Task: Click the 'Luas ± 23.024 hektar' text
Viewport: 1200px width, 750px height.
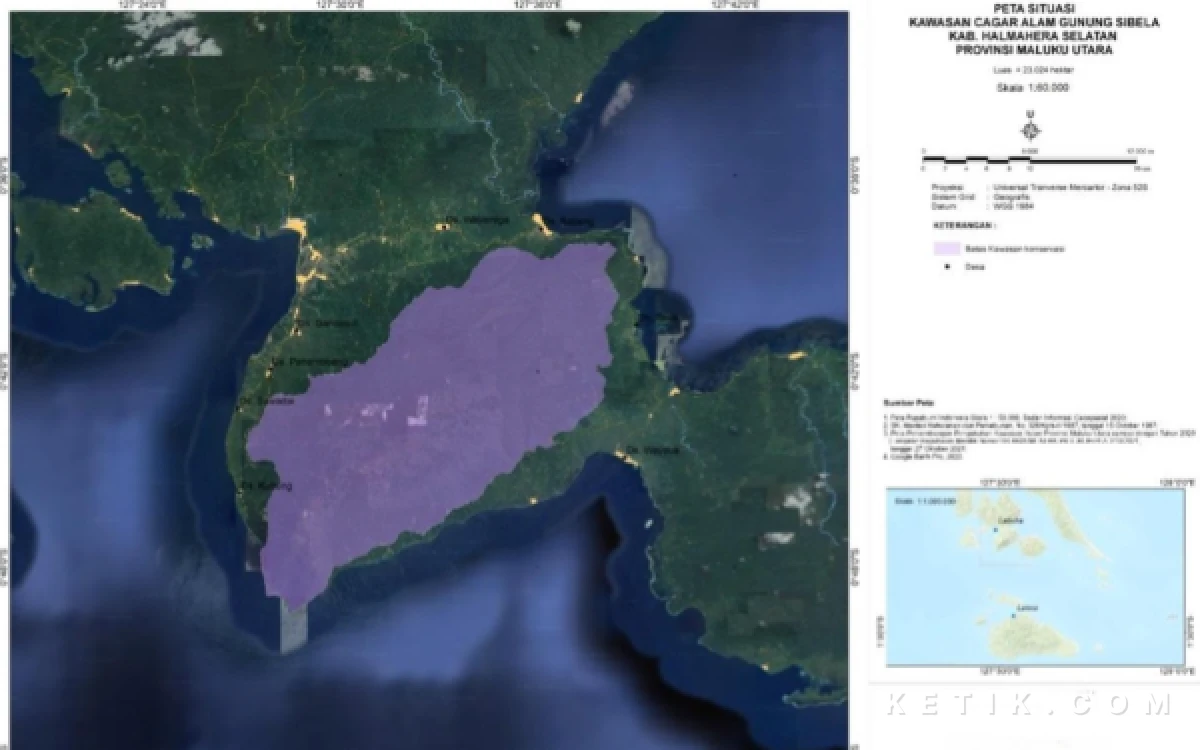Action: click(1034, 71)
